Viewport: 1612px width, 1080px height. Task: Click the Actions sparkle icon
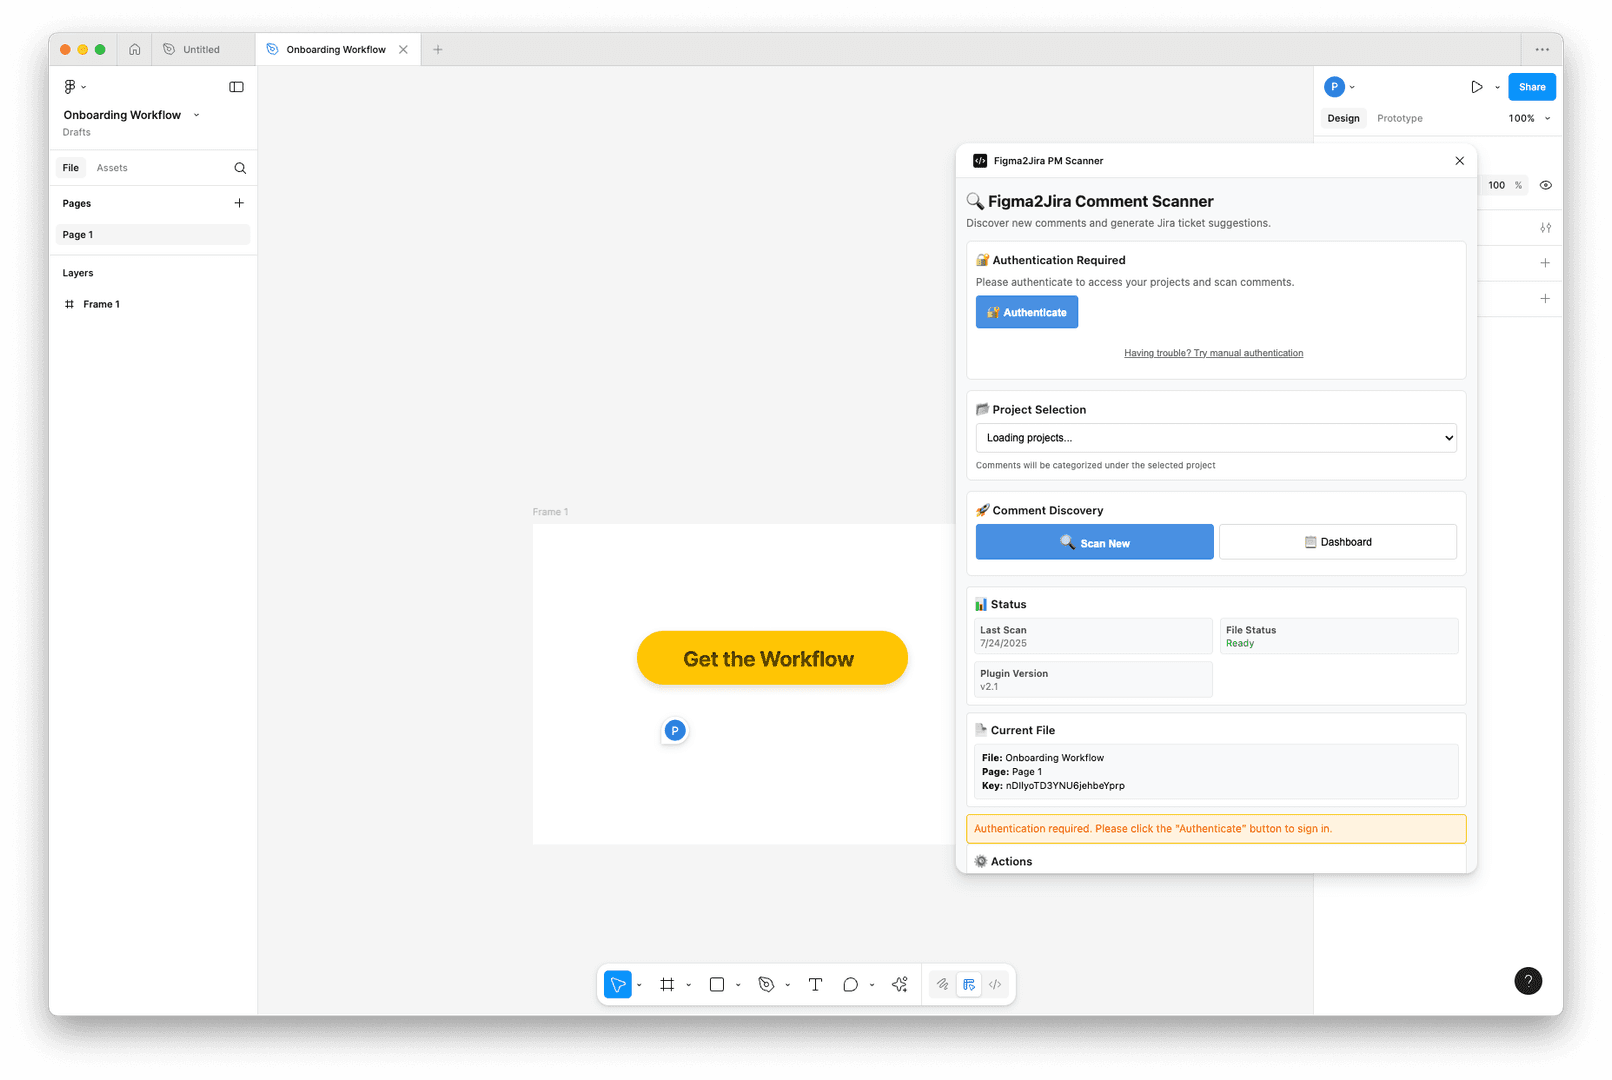click(899, 984)
